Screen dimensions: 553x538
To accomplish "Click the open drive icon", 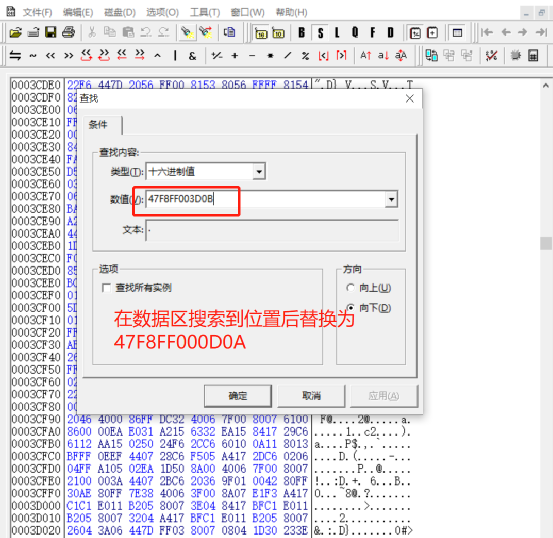I will (34, 33).
